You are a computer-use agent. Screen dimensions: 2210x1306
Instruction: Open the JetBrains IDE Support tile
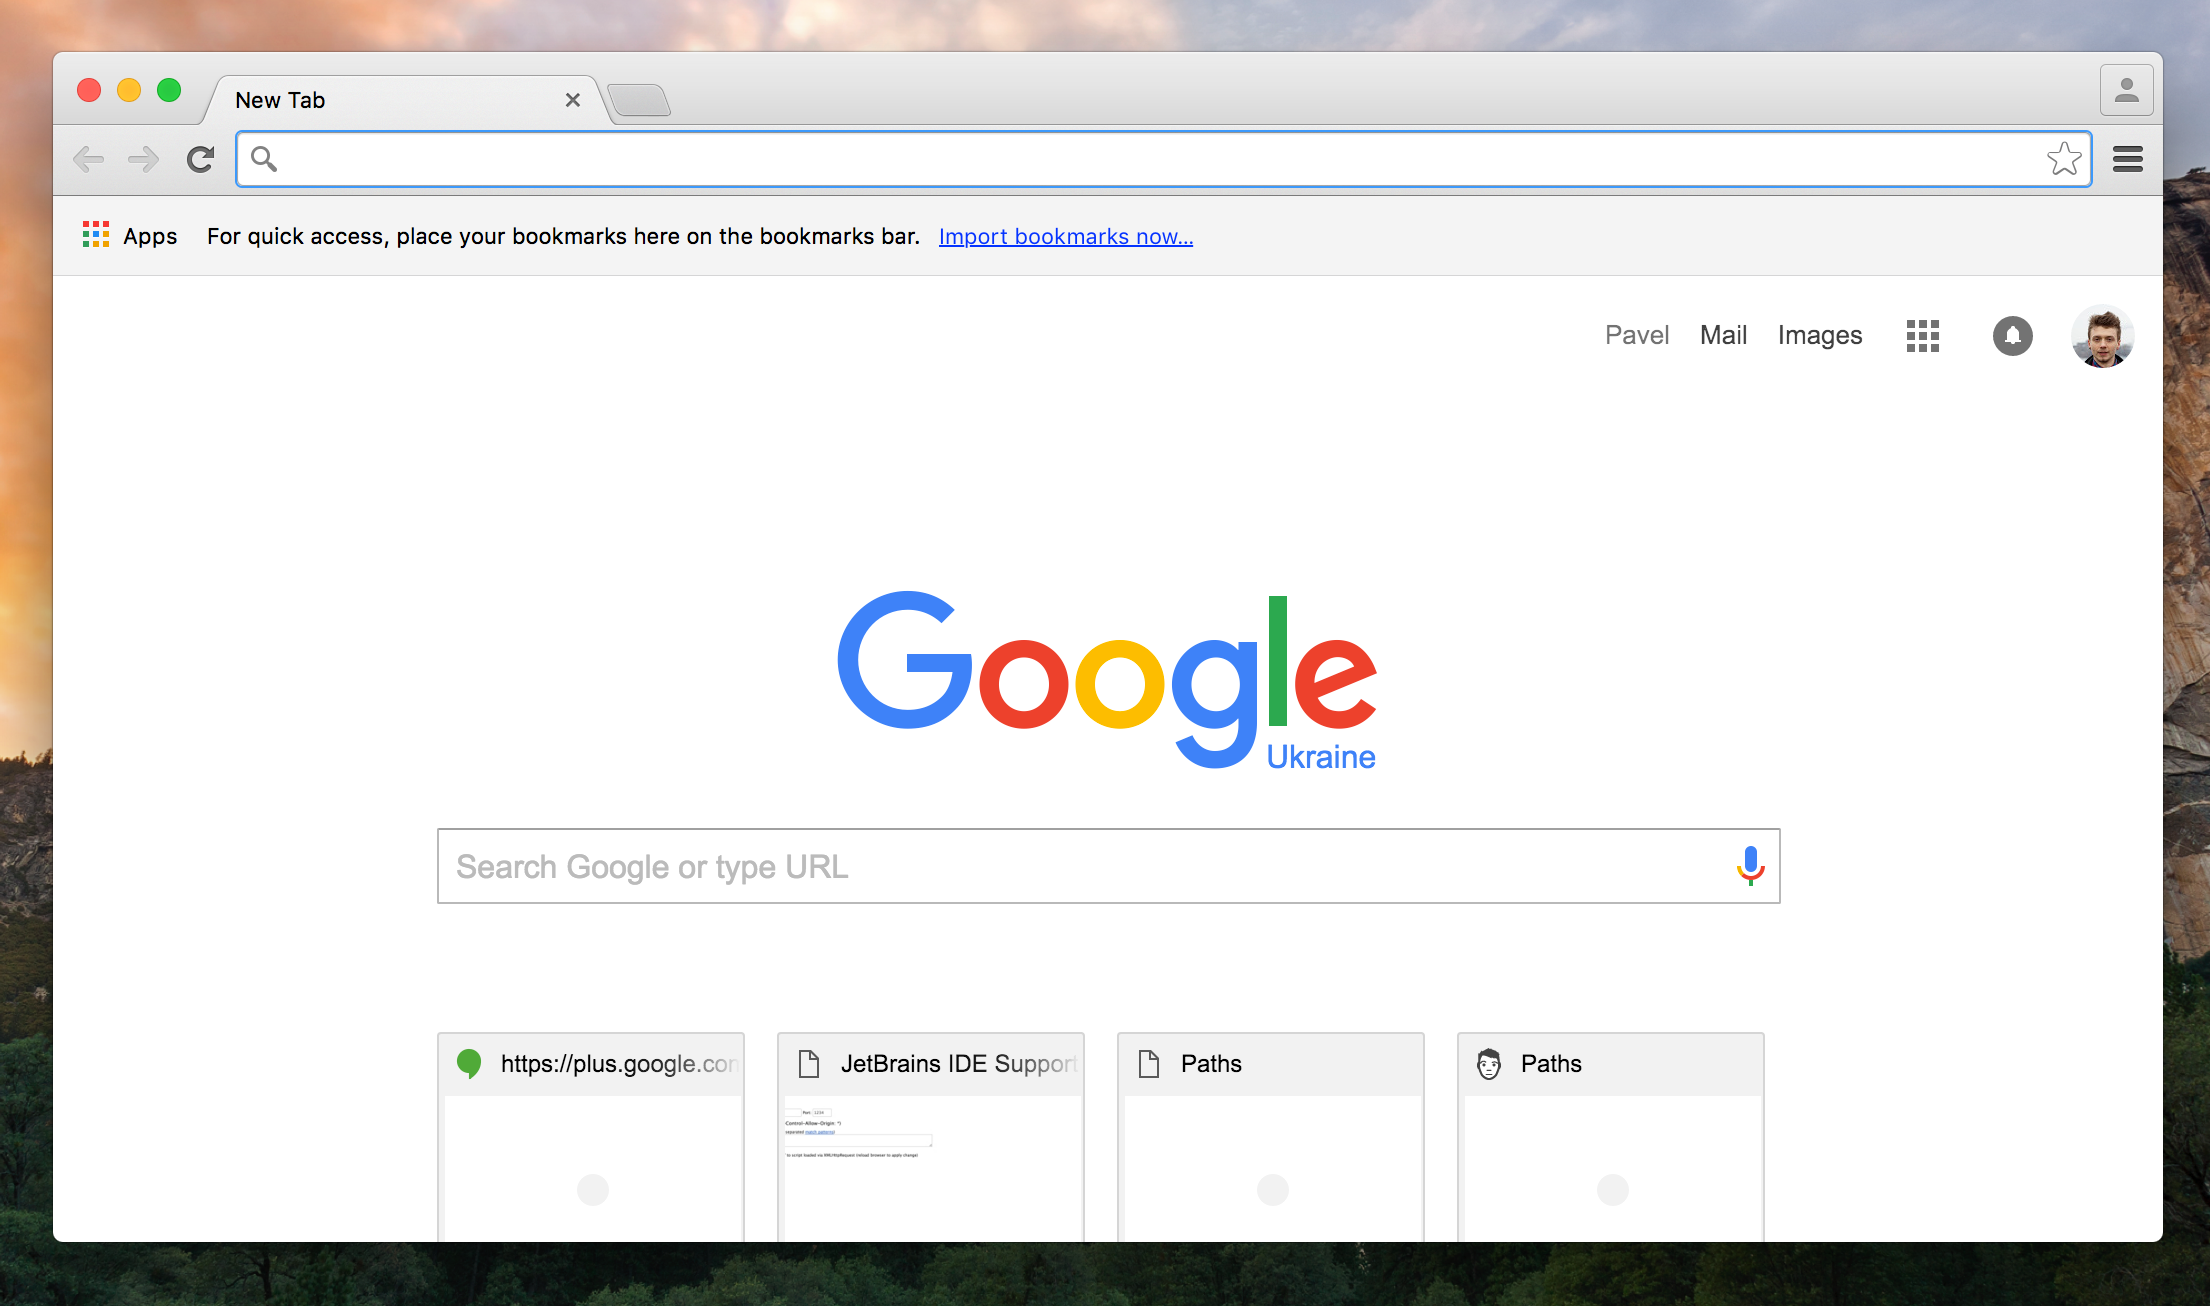(931, 1137)
